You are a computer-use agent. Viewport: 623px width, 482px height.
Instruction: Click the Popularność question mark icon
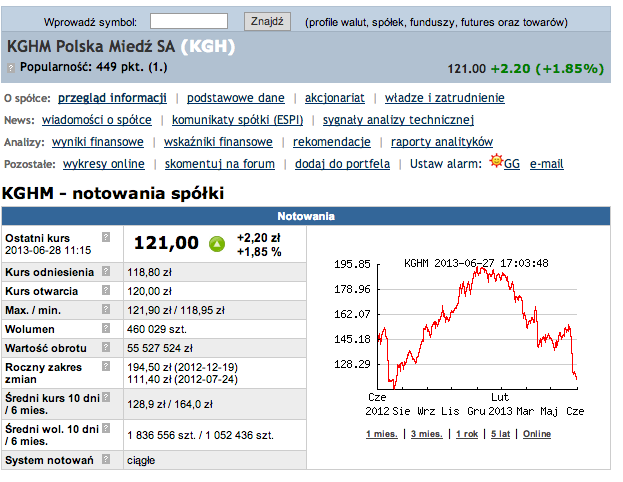coord(11,68)
